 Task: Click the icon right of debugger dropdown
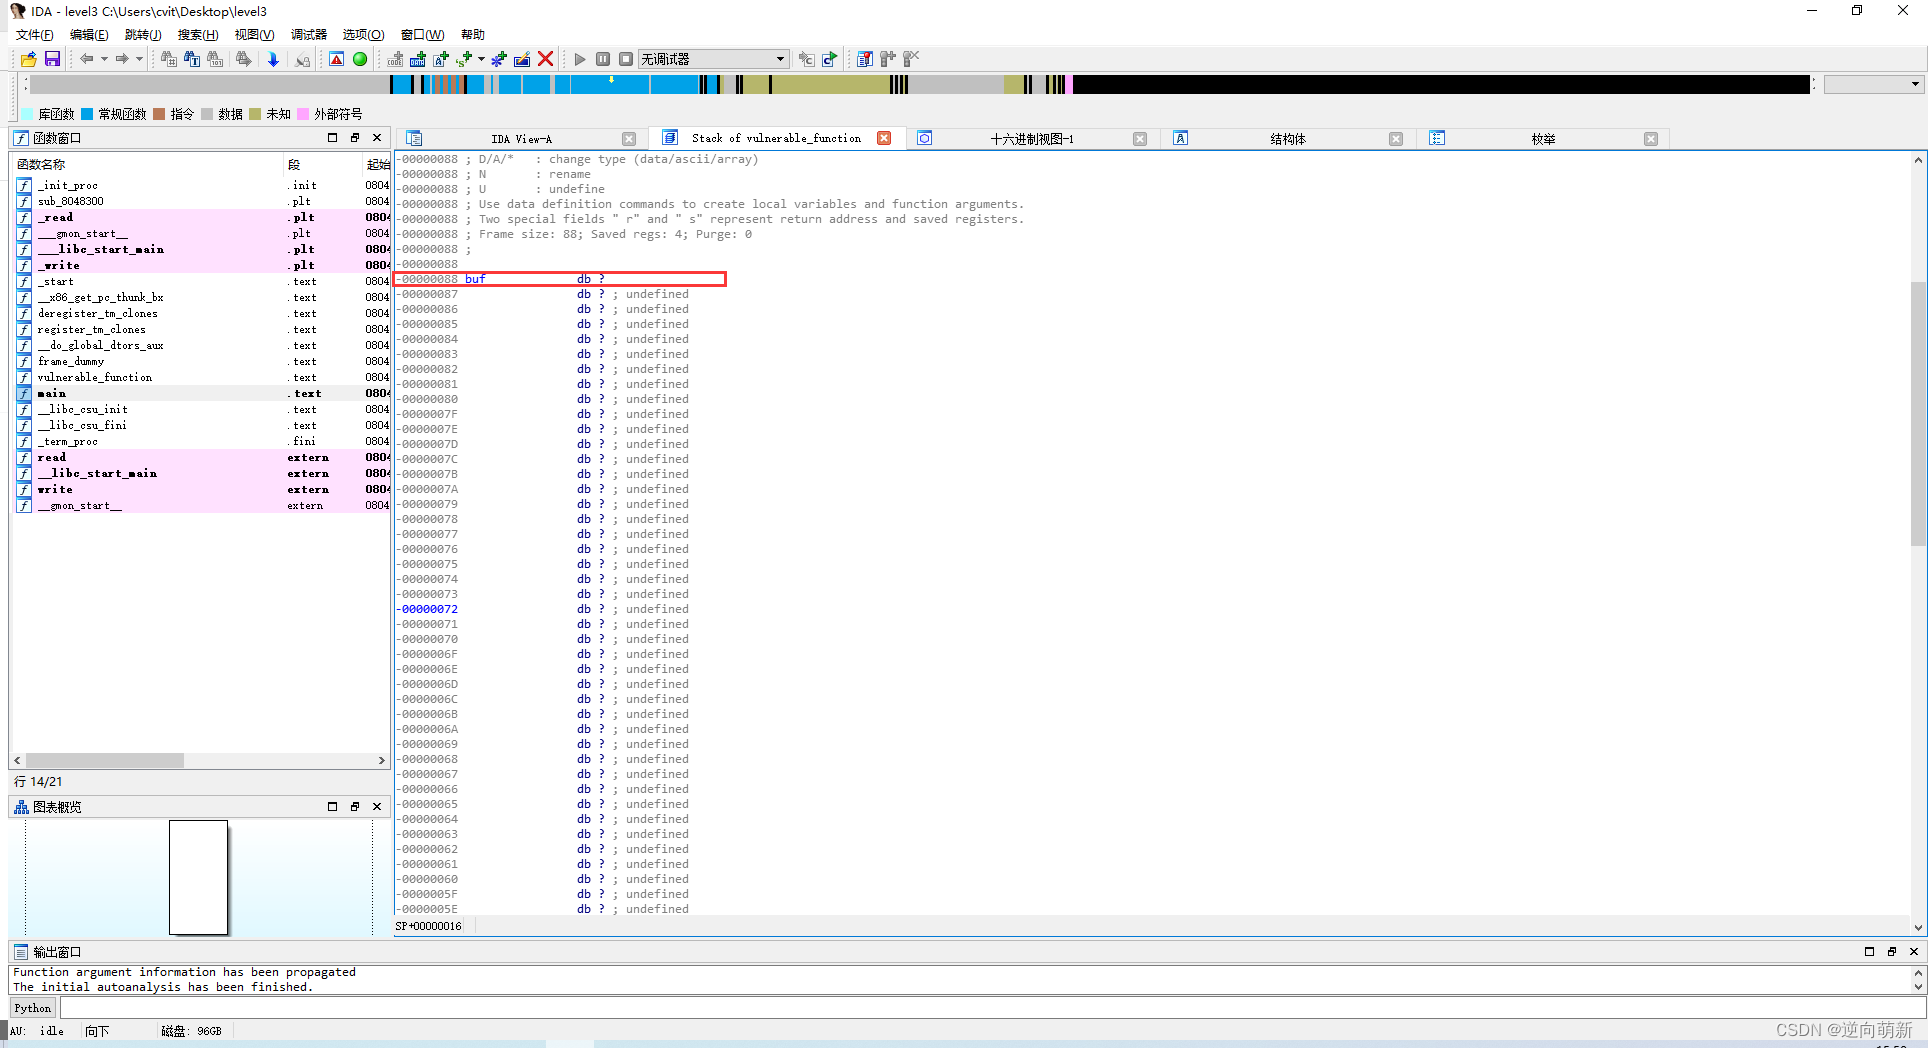pos(806,59)
